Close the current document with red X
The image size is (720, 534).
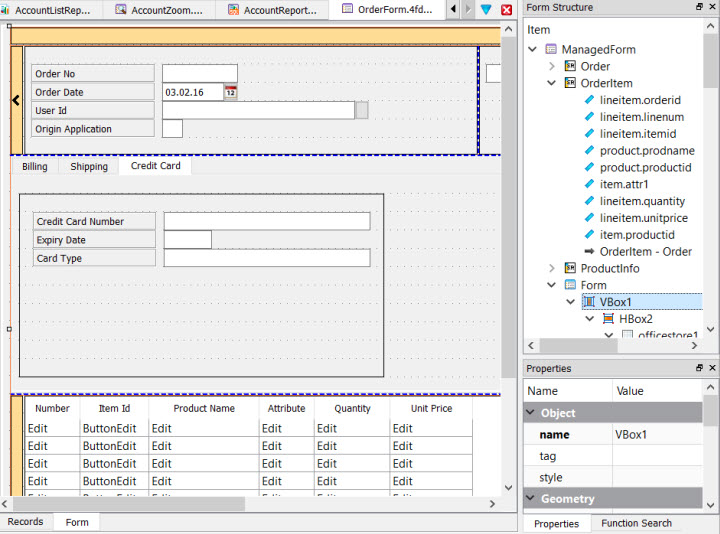(x=506, y=10)
